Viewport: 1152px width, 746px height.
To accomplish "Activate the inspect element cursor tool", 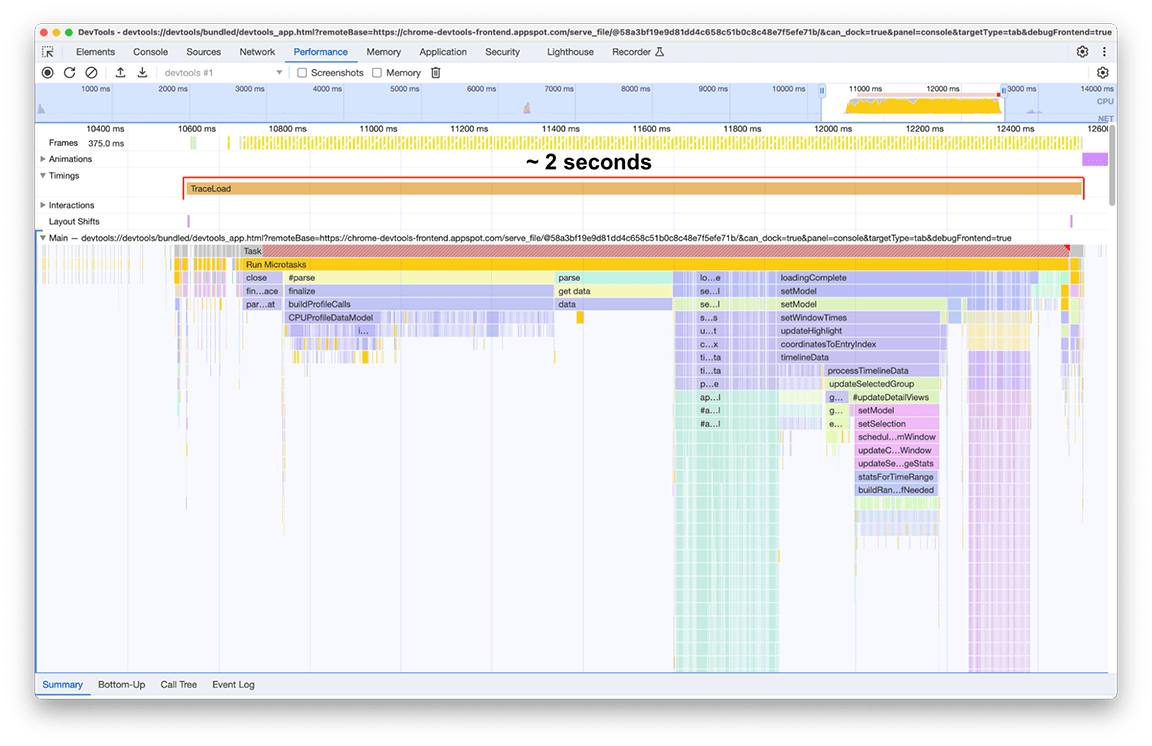I will 47,51.
